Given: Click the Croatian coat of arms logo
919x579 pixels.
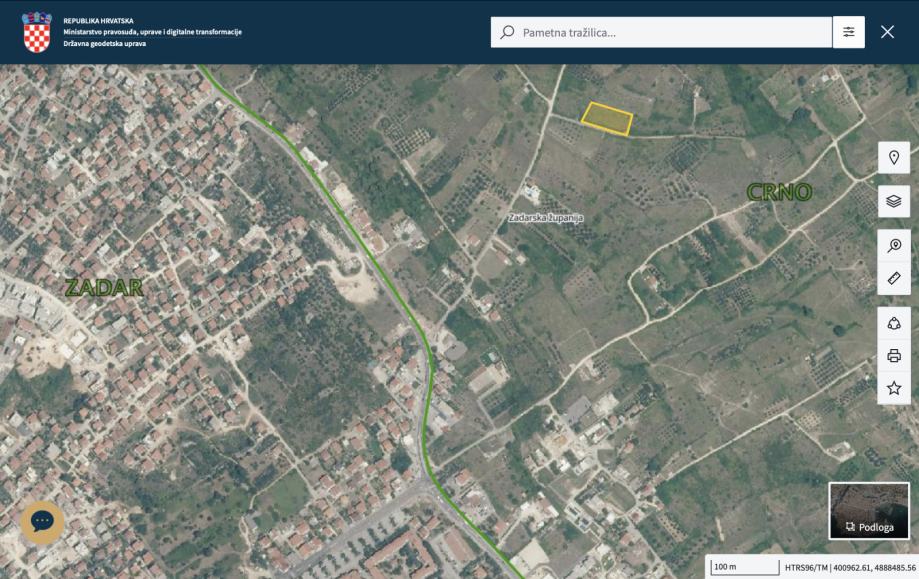Looking at the screenshot, I should [x=36, y=32].
